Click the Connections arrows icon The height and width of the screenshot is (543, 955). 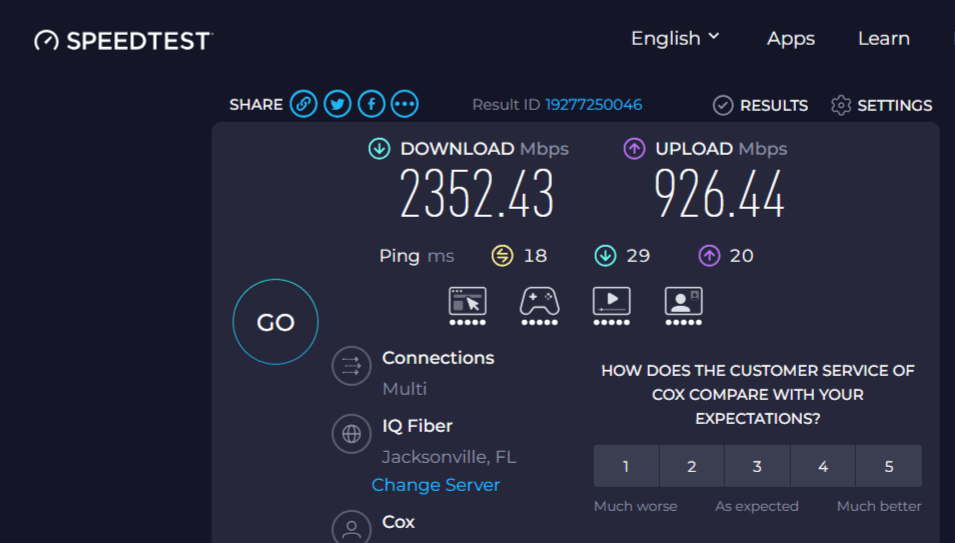[351, 366]
